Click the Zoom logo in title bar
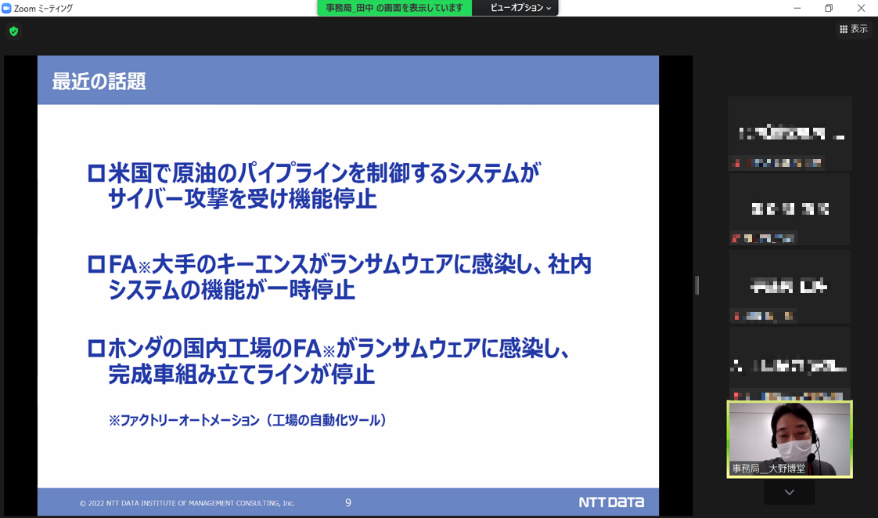 [7, 8]
